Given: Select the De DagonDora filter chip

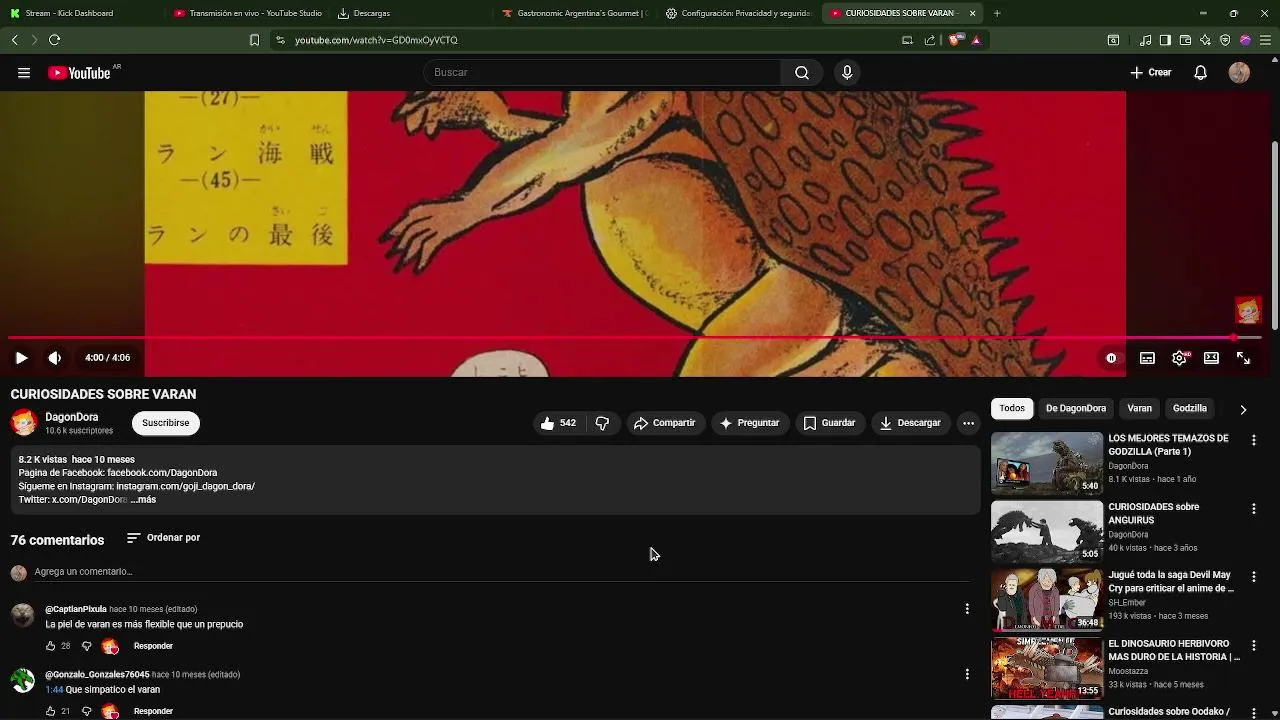Looking at the screenshot, I should click(1076, 408).
